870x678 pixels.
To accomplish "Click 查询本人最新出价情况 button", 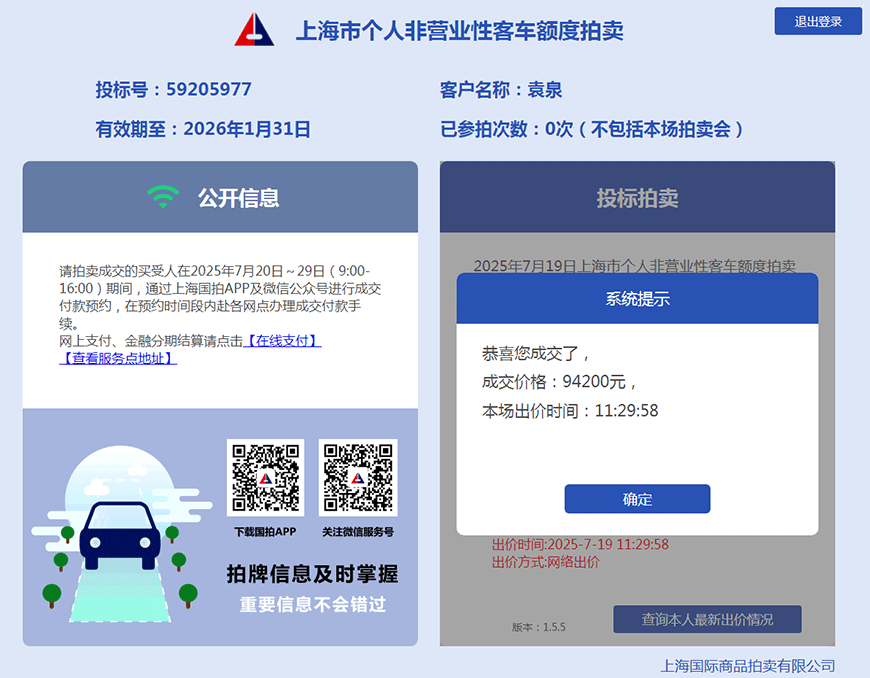I will pyautogui.click(x=707, y=619).
